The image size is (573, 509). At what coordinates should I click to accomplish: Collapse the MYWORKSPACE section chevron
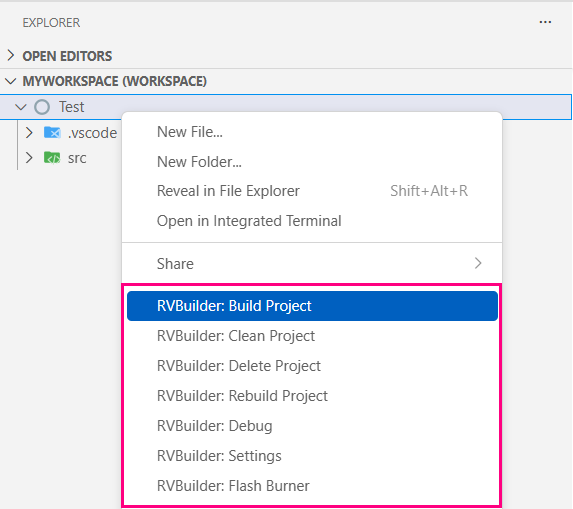click(11, 81)
